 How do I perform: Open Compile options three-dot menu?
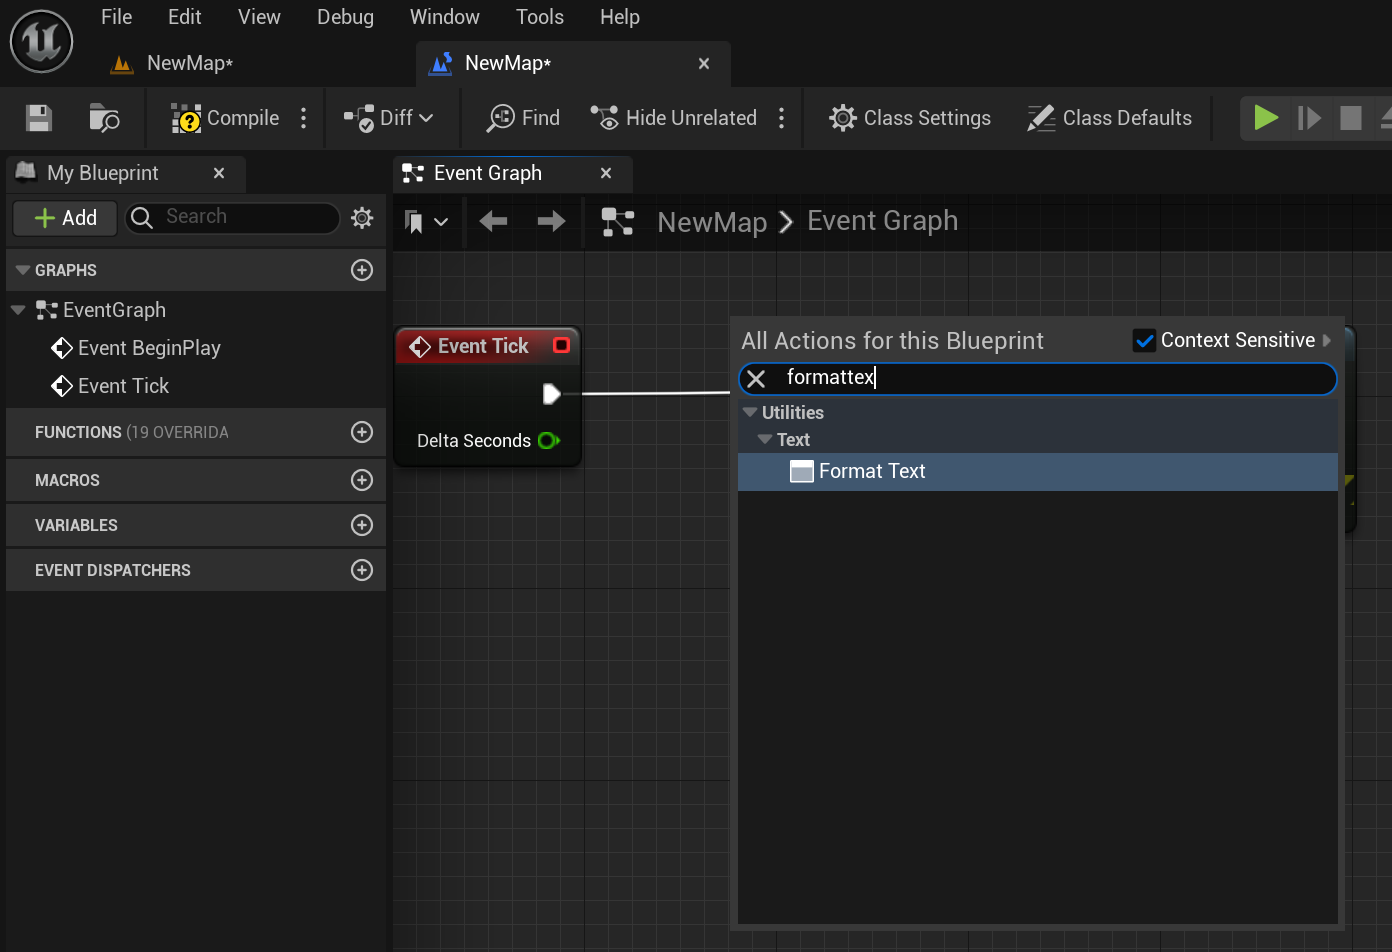pos(304,118)
